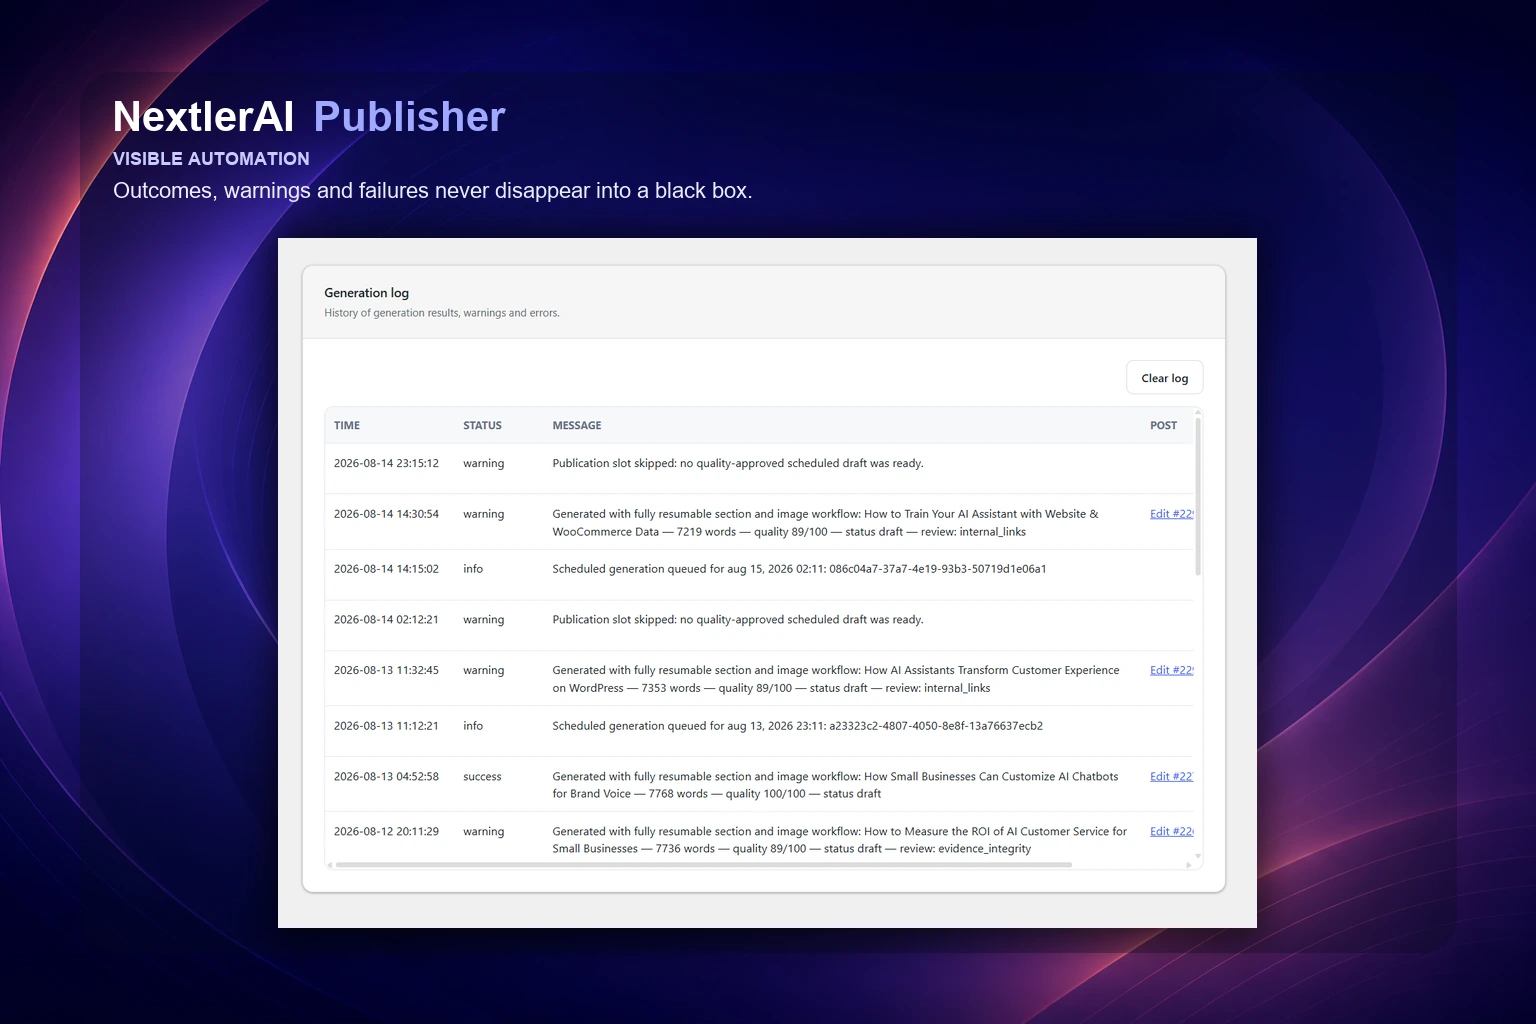The image size is (1536, 1024).
Task: Click the vertical scrollbar thumb of the log table
Action: pos(1198,496)
